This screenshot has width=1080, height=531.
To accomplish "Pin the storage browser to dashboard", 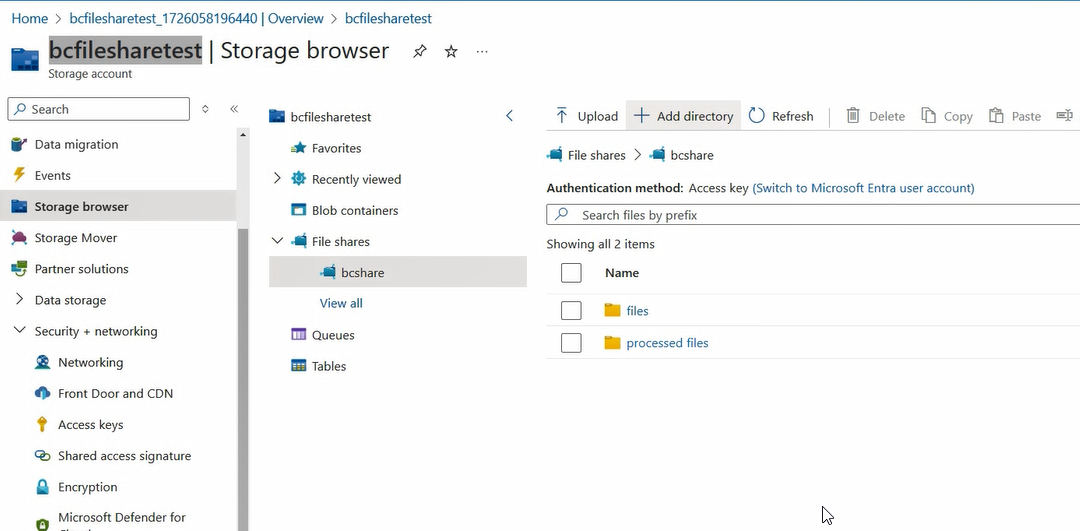I will click(x=420, y=51).
